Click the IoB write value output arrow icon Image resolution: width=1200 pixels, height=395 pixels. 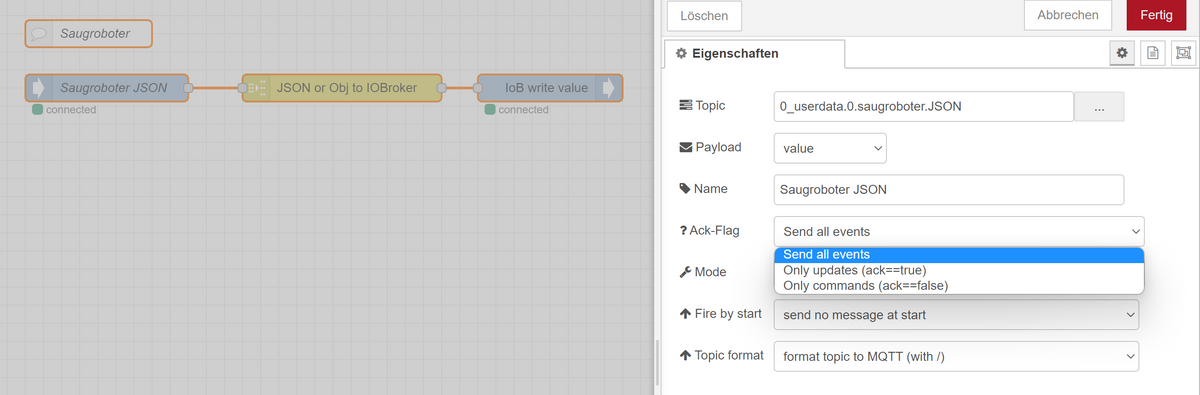(x=608, y=88)
